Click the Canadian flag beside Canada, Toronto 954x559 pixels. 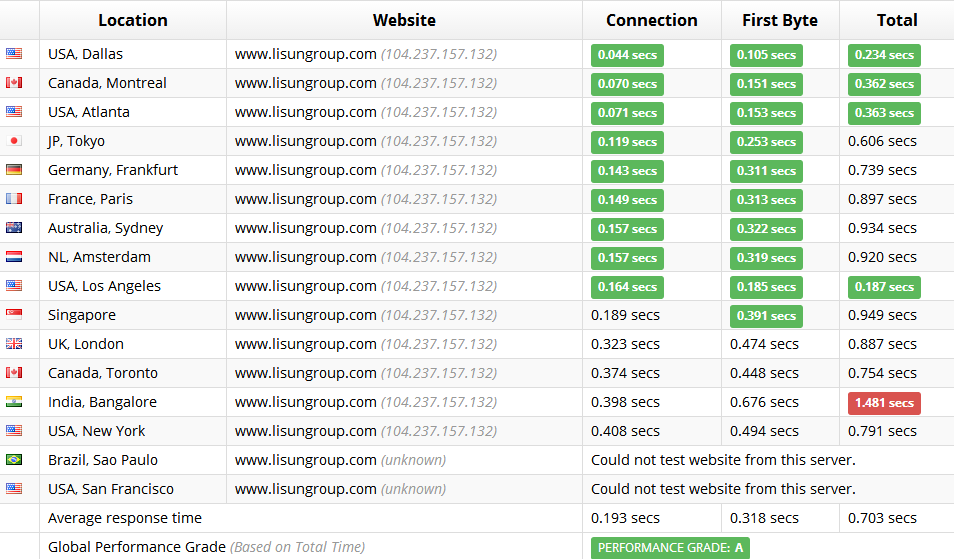point(14,373)
